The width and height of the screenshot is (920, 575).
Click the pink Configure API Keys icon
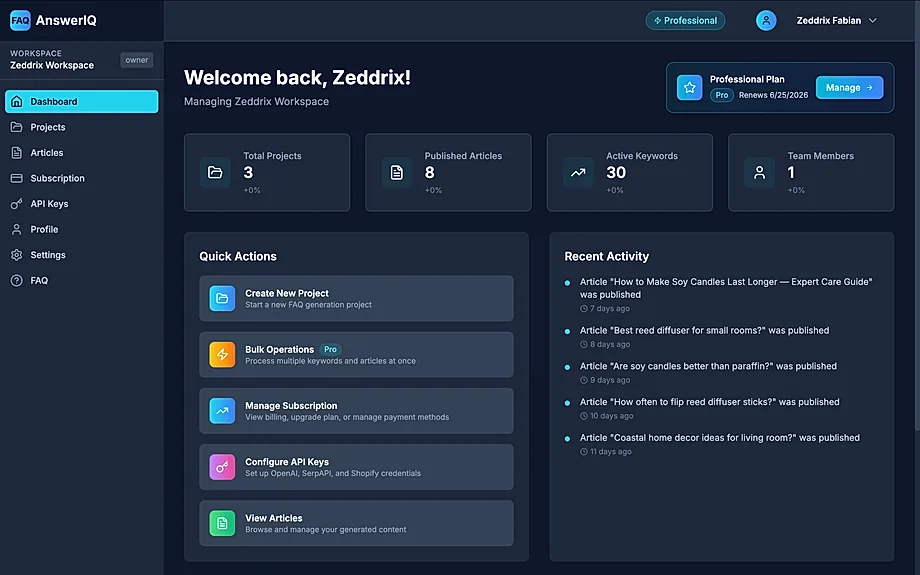[x=222, y=467]
